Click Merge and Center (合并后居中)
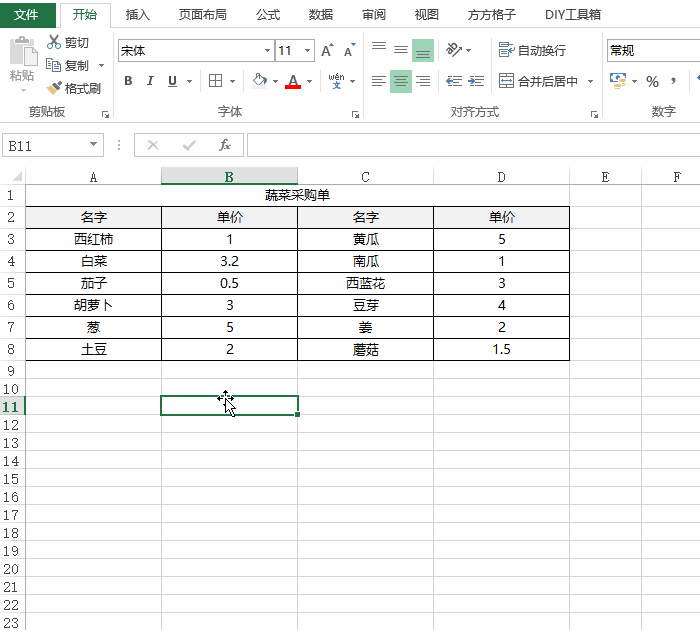Image resolution: width=700 pixels, height=630 pixels. (x=538, y=81)
